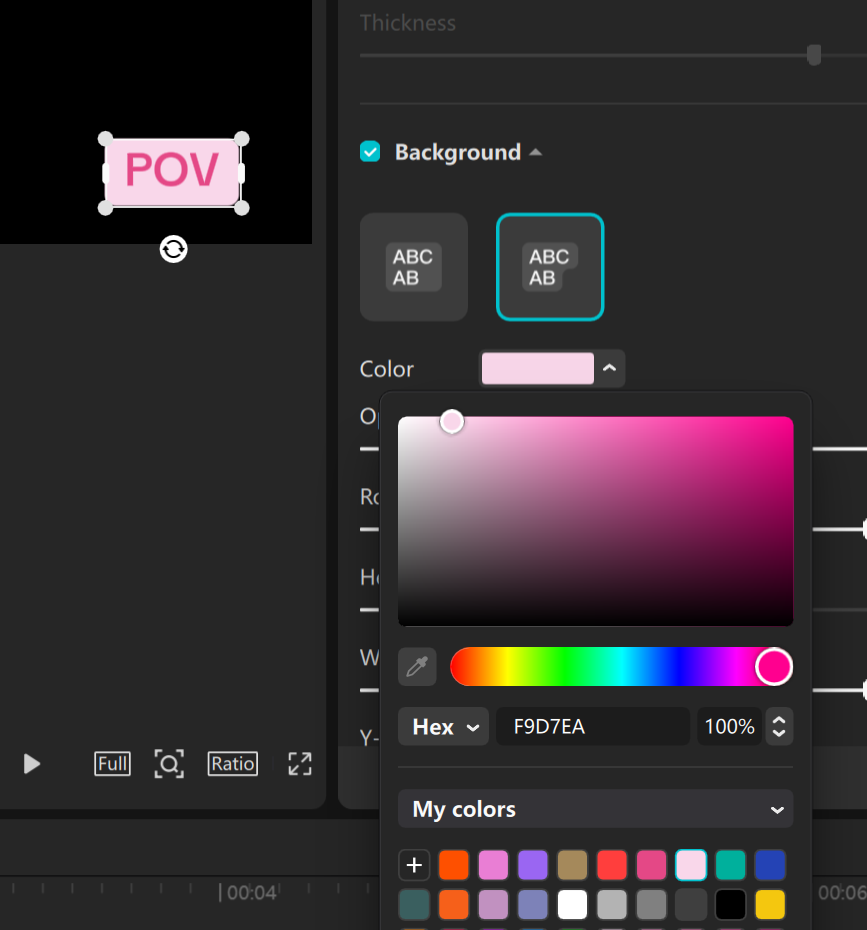The width and height of the screenshot is (867, 930).
Task: Pick the dark teal swatch in second row
Action: (x=414, y=904)
